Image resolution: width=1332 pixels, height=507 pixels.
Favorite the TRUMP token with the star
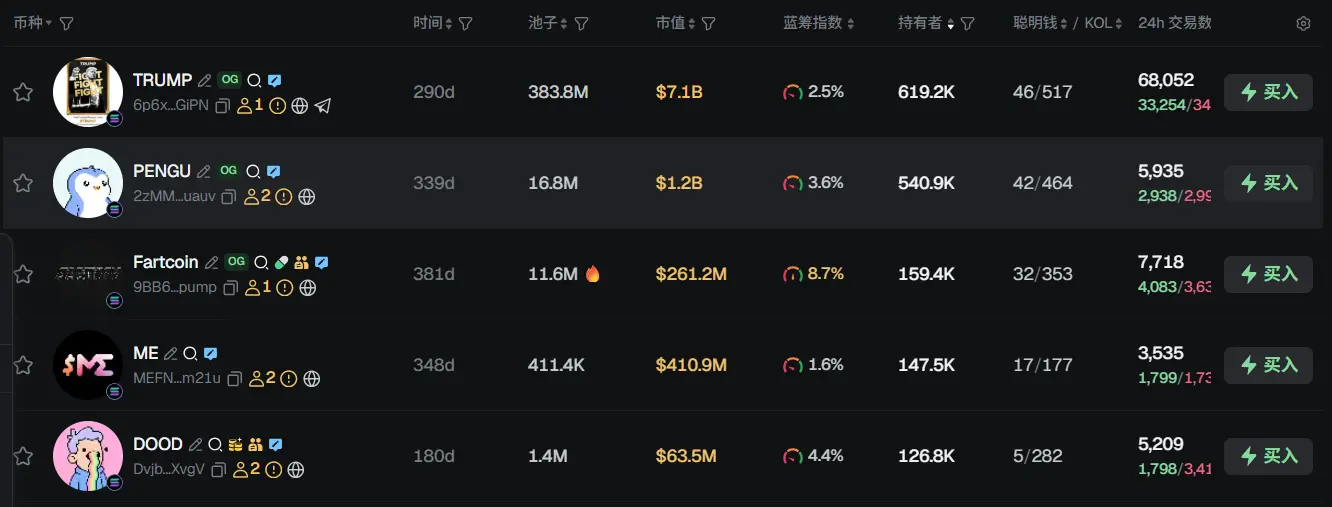(23, 92)
